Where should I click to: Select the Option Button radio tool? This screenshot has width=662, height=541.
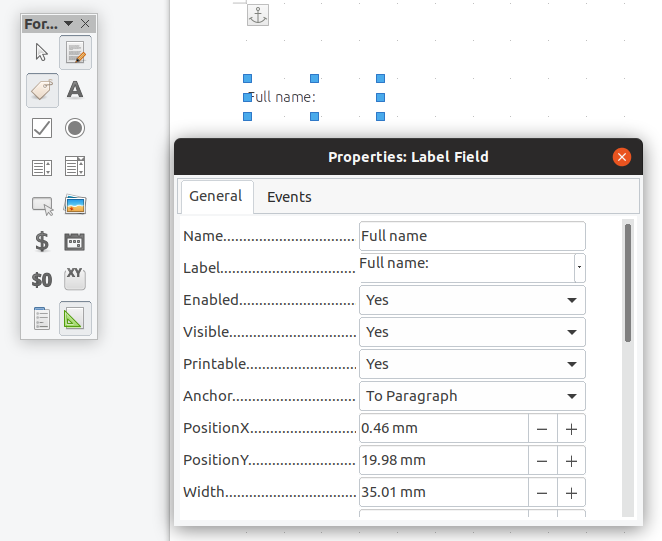75,128
